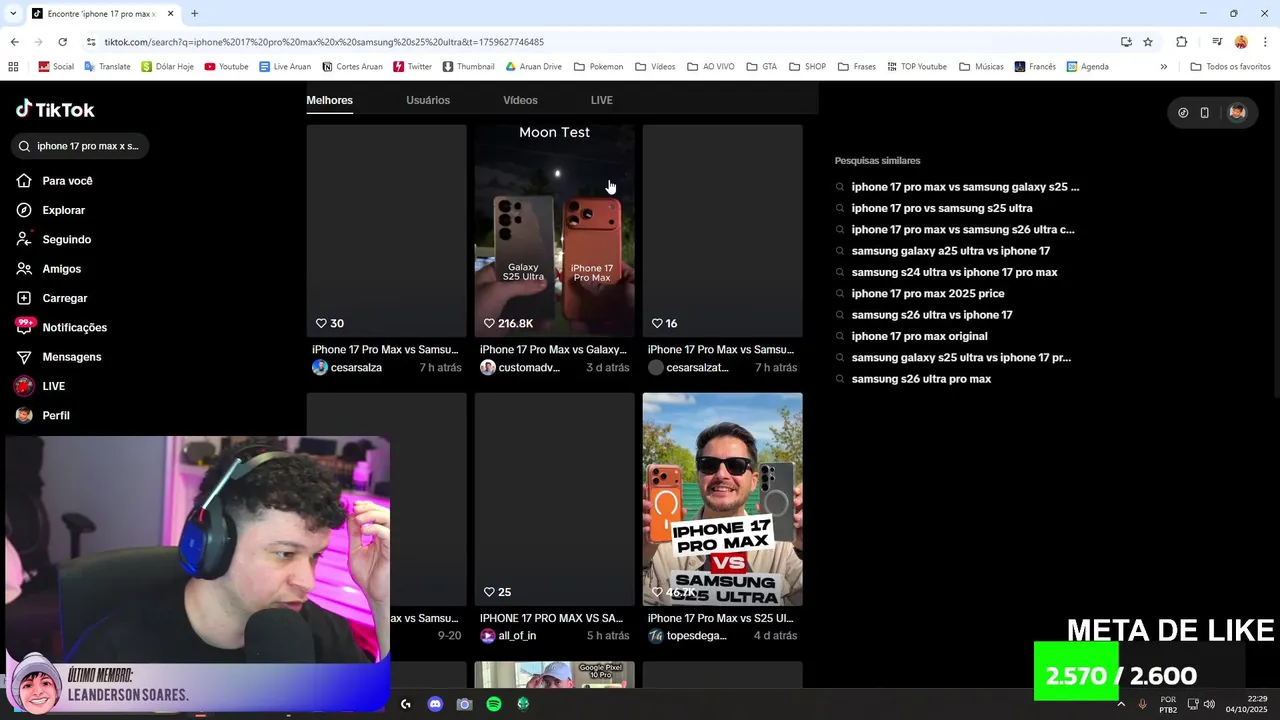Switch to the Melhores tab
This screenshot has height=720, width=1280.
click(329, 100)
